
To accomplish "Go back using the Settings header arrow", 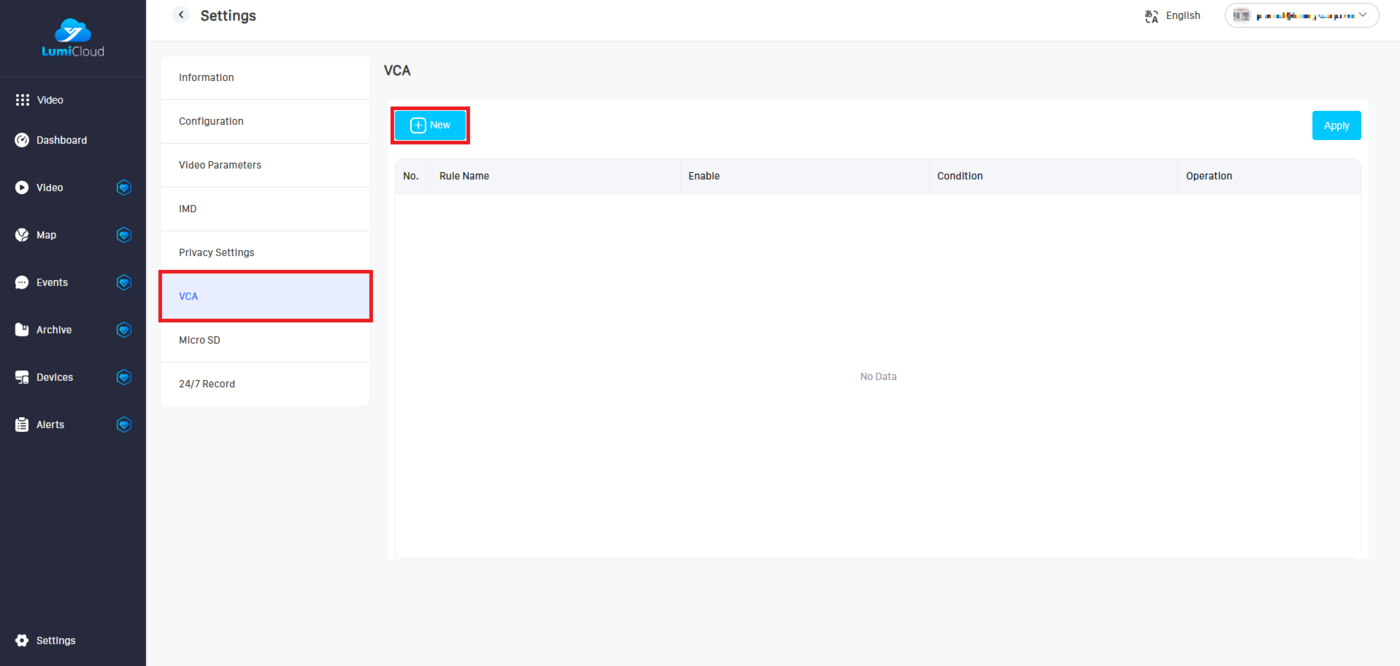I will tap(181, 15).
